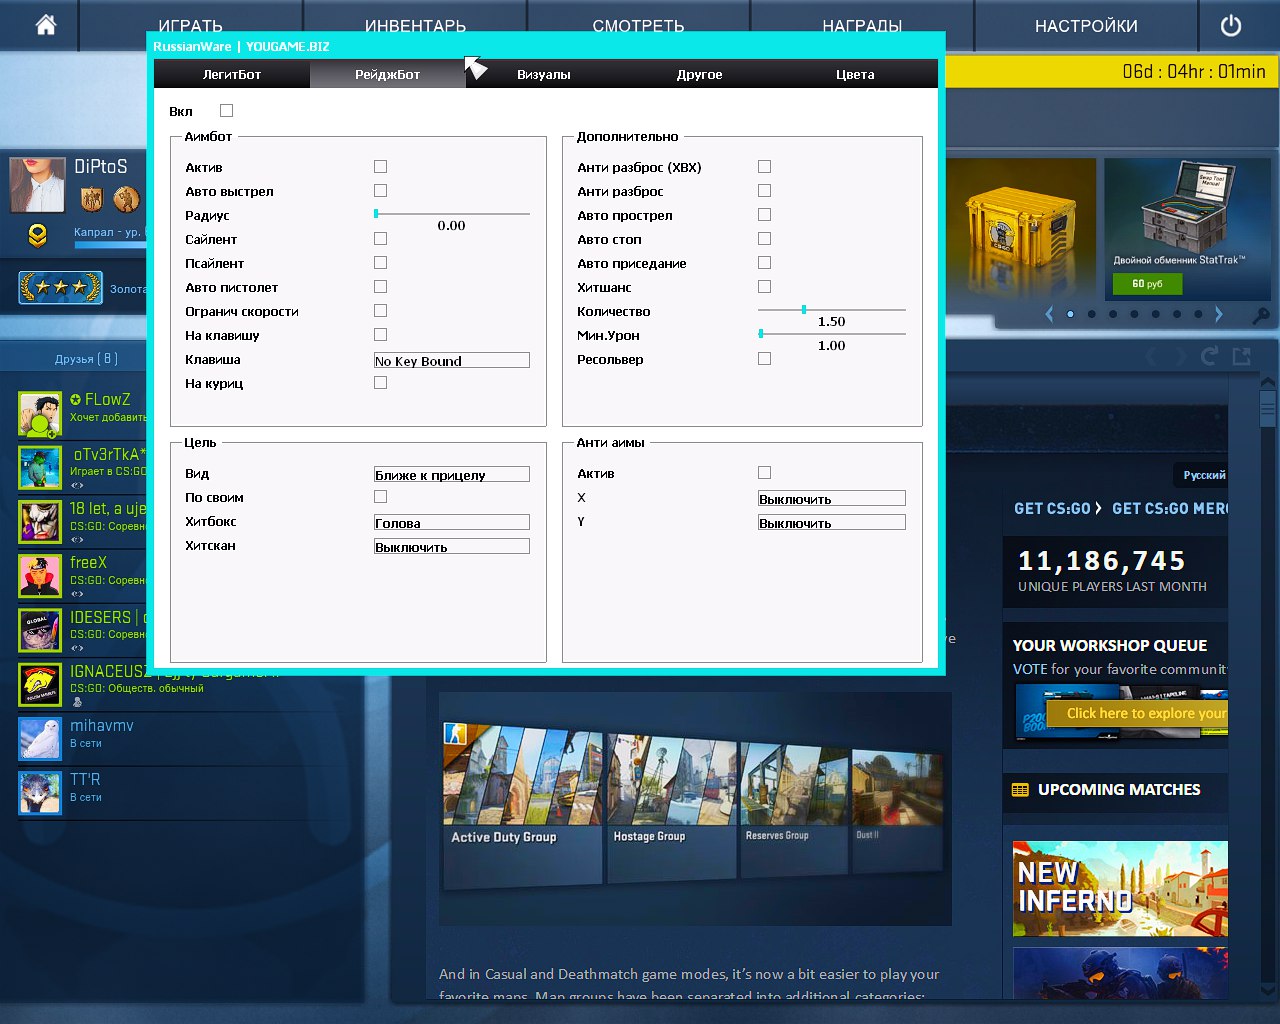Open IGNACEUSZ friend avatar
The image size is (1280, 1024).
(40, 684)
